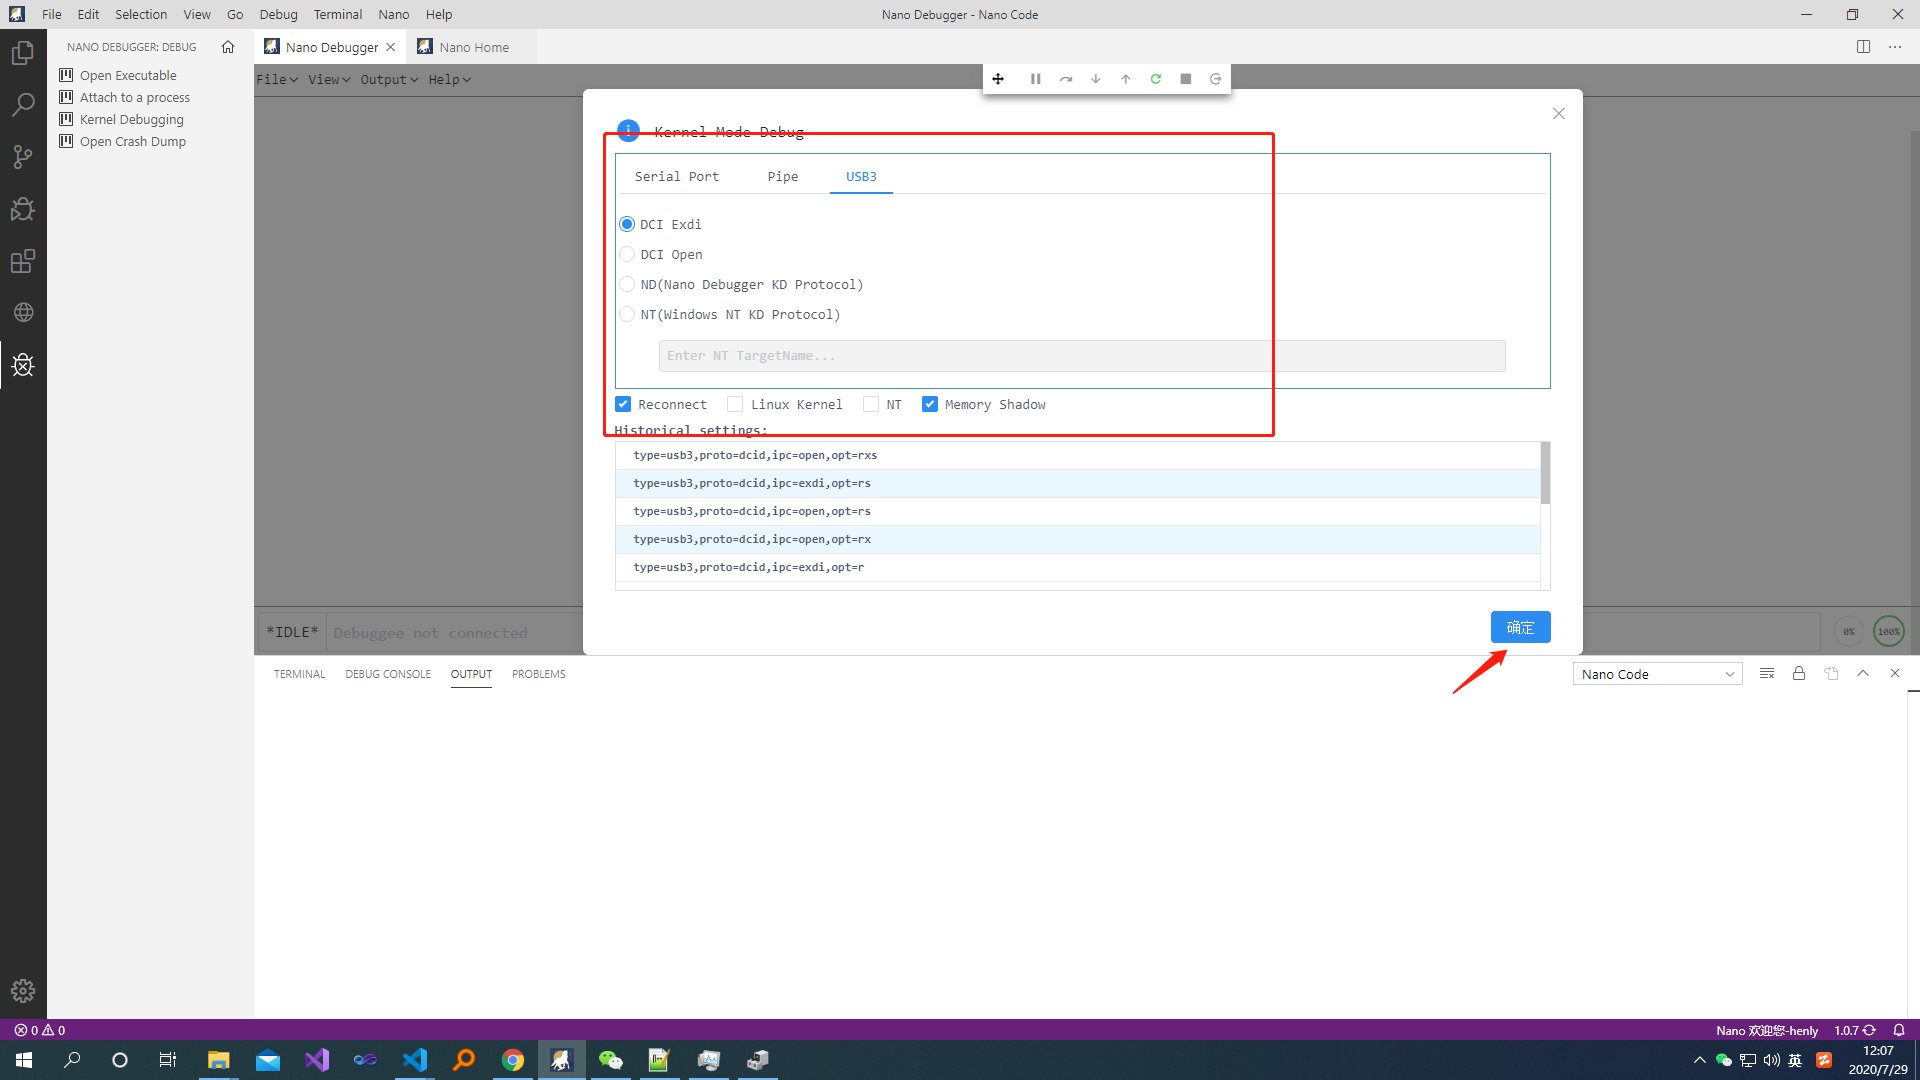Close the bottom output panel
Screen dimensions: 1920x1080
pos(1895,674)
